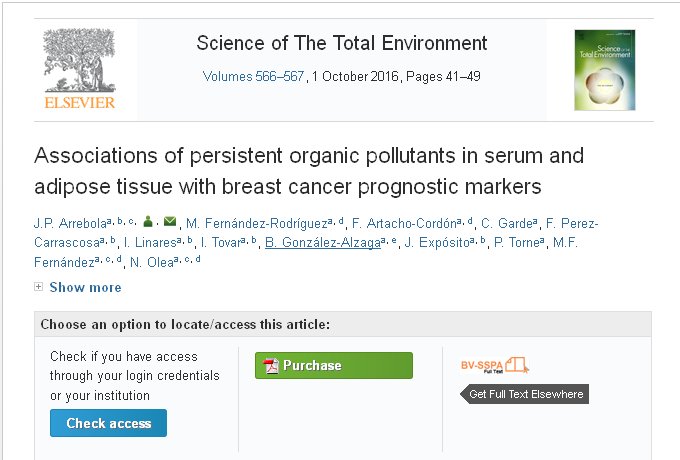Click the Purchase button label
This screenshot has width=680, height=460.
pyautogui.click(x=312, y=366)
